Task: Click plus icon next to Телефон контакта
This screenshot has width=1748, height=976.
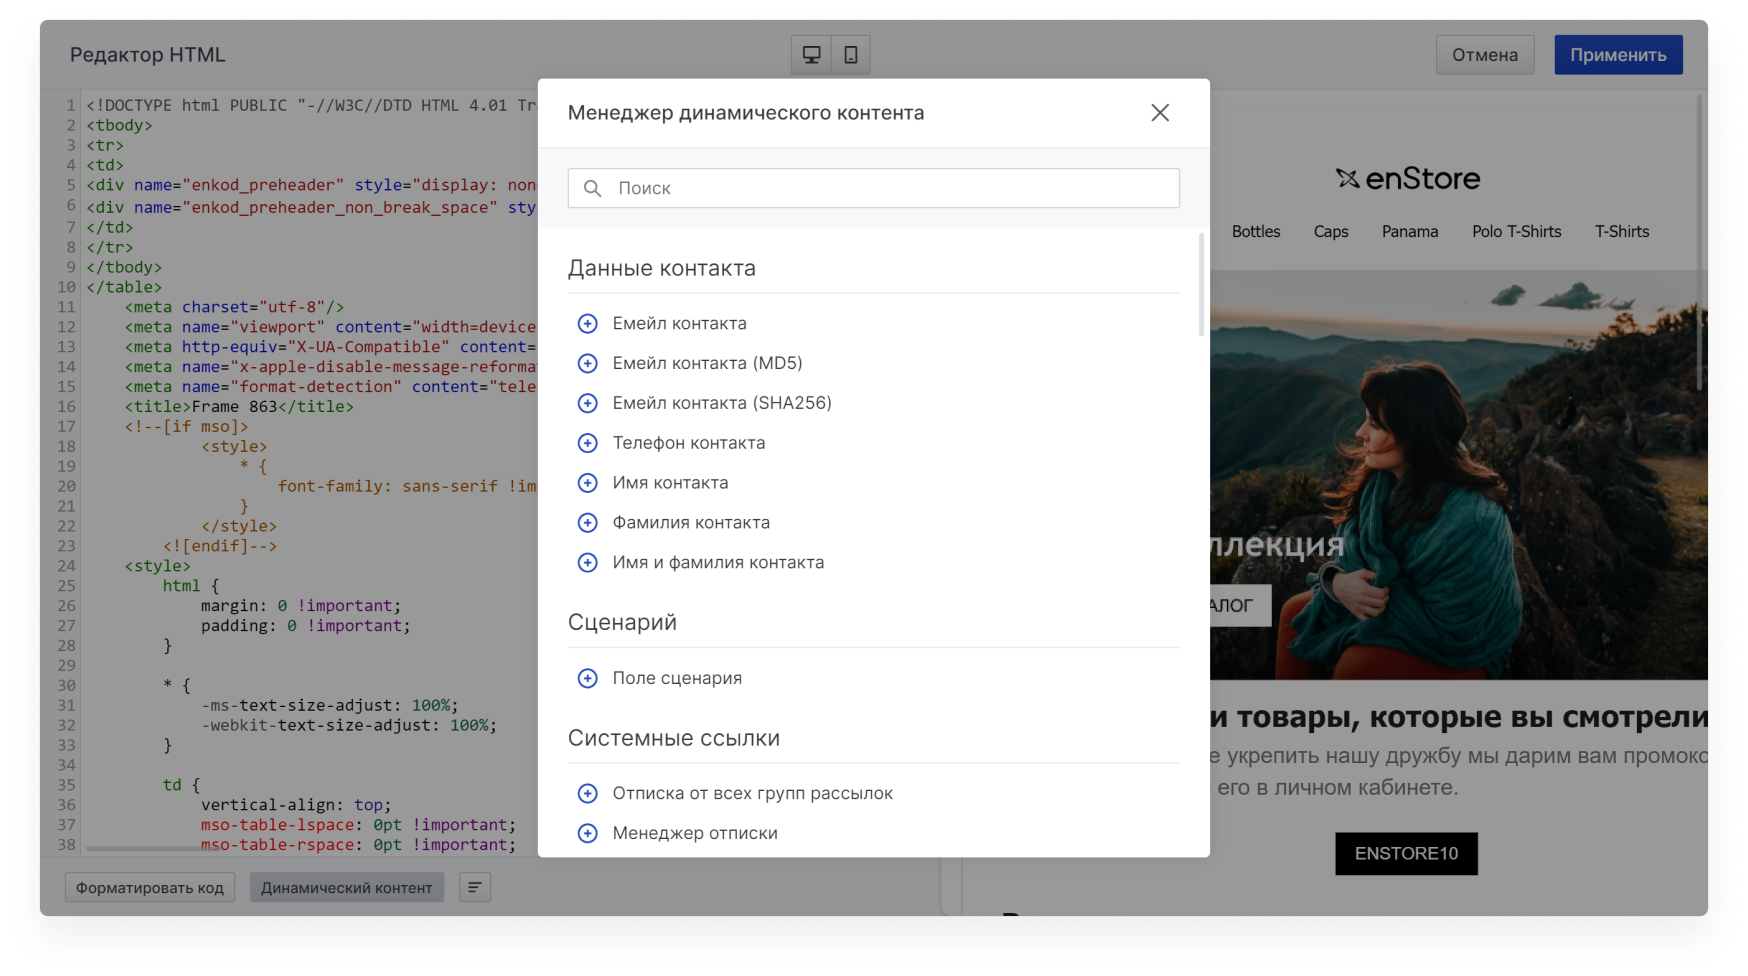Action: [588, 443]
